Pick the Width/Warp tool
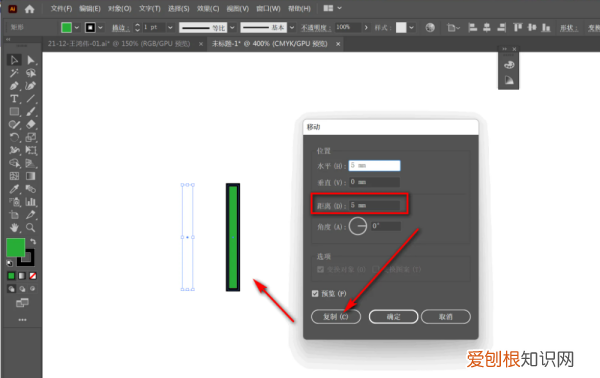The height and width of the screenshot is (378, 600). [x=14, y=150]
